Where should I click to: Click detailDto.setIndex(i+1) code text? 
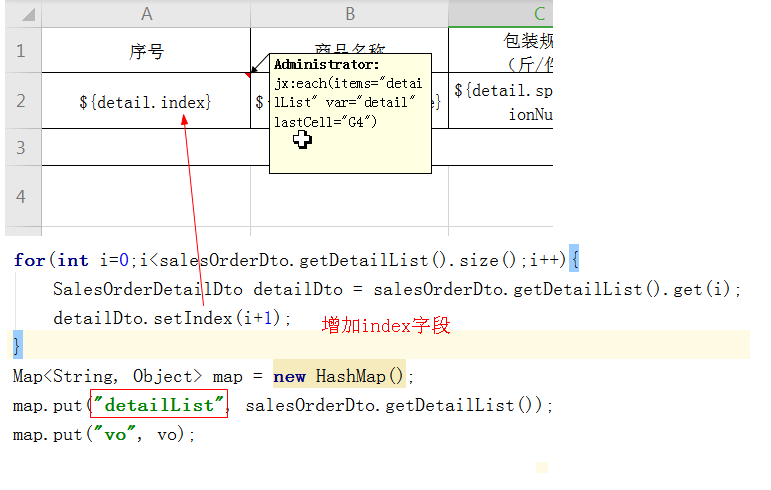tap(172, 318)
